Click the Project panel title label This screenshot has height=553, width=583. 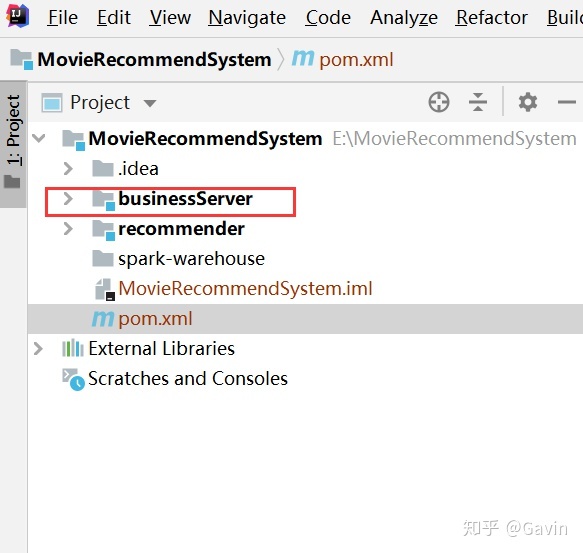click(x=100, y=102)
